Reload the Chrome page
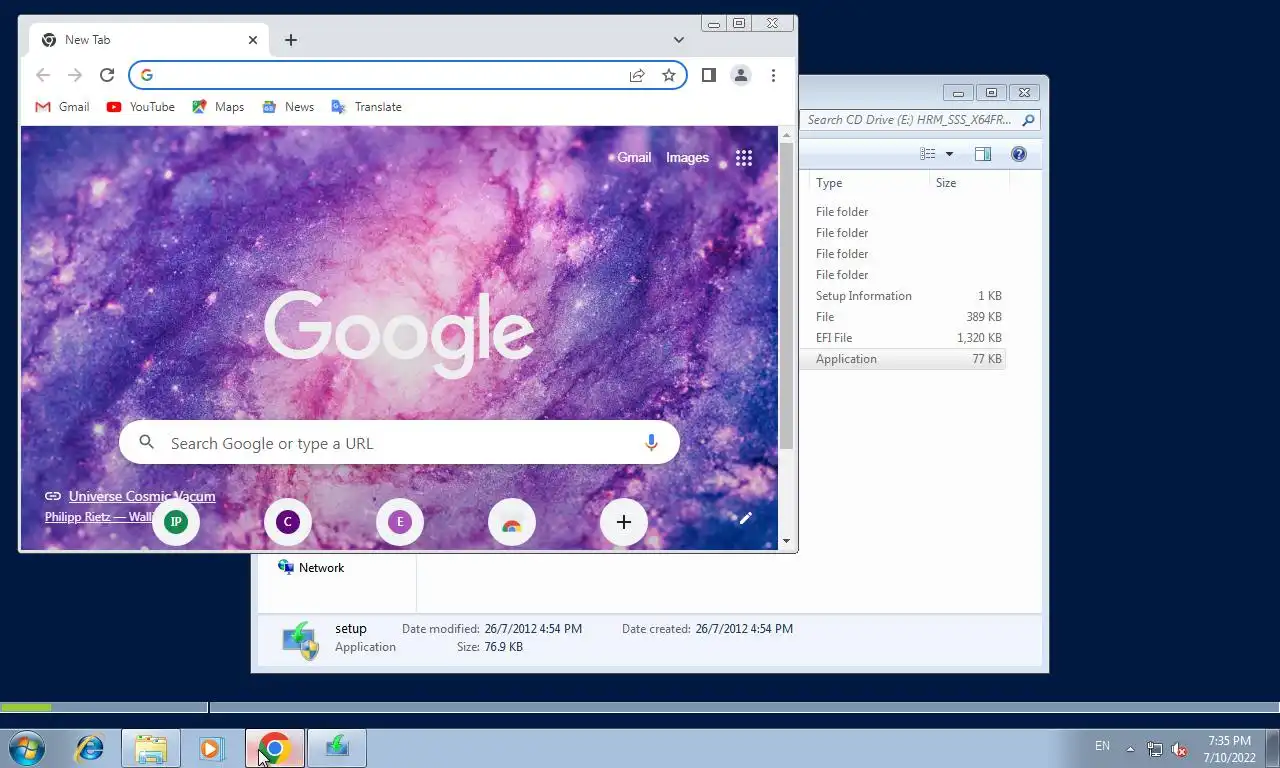Image resolution: width=1280 pixels, height=768 pixels. [x=107, y=75]
